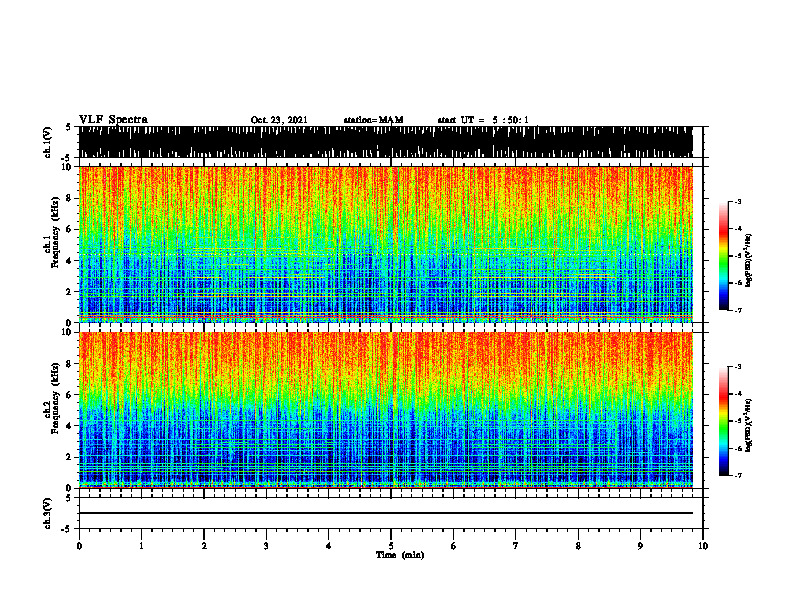Click the time axis tick label "3"
This screenshot has height=612, width=792.
pyautogui.click(x=266, y=546)
